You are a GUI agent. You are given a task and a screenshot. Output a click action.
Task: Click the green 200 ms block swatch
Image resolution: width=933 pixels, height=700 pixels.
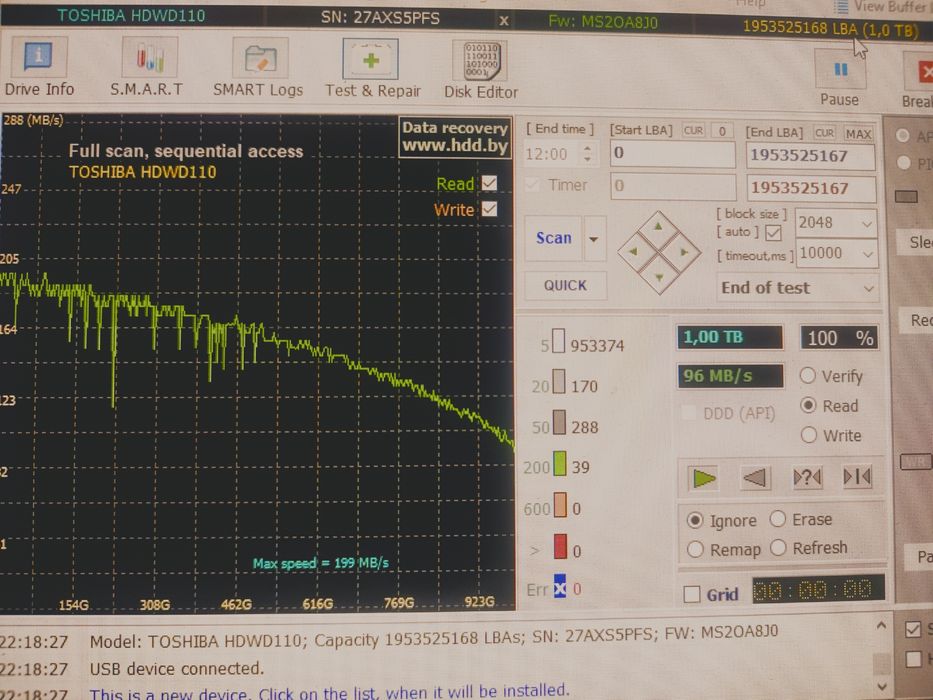click(x=560, y=463)
